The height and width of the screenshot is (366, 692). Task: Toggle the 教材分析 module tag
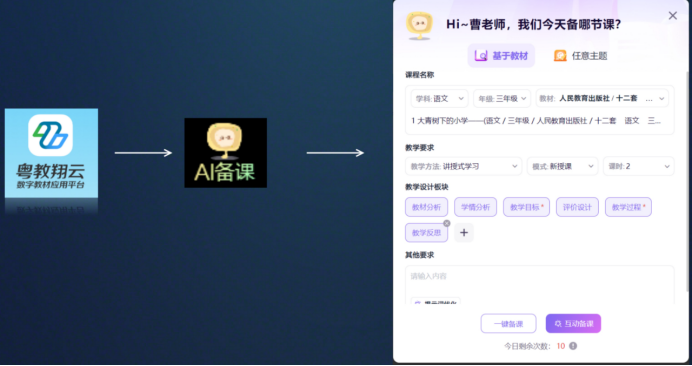point(426,207)
